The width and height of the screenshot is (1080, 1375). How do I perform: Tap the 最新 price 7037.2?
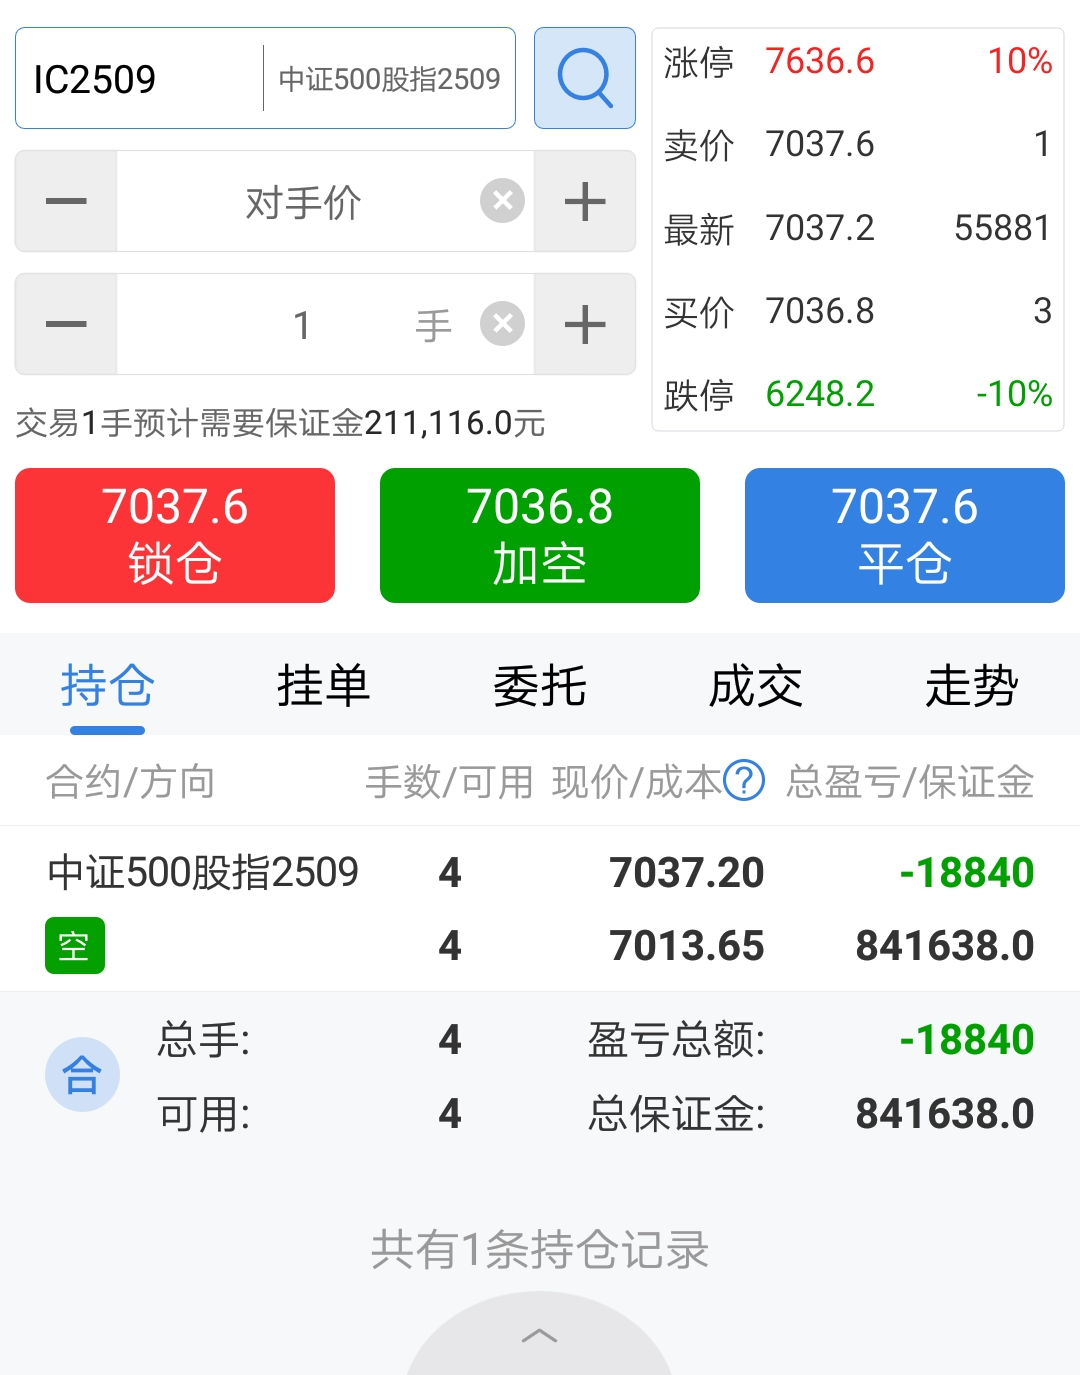coord(820,228)
